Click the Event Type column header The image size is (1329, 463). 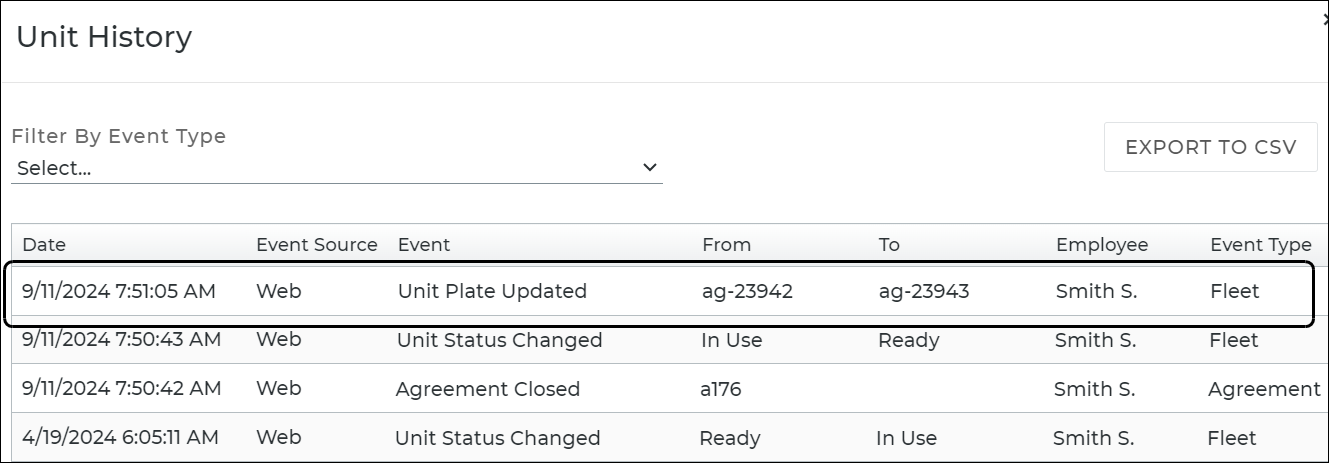pyautogui.click(x=1260, y=245)
